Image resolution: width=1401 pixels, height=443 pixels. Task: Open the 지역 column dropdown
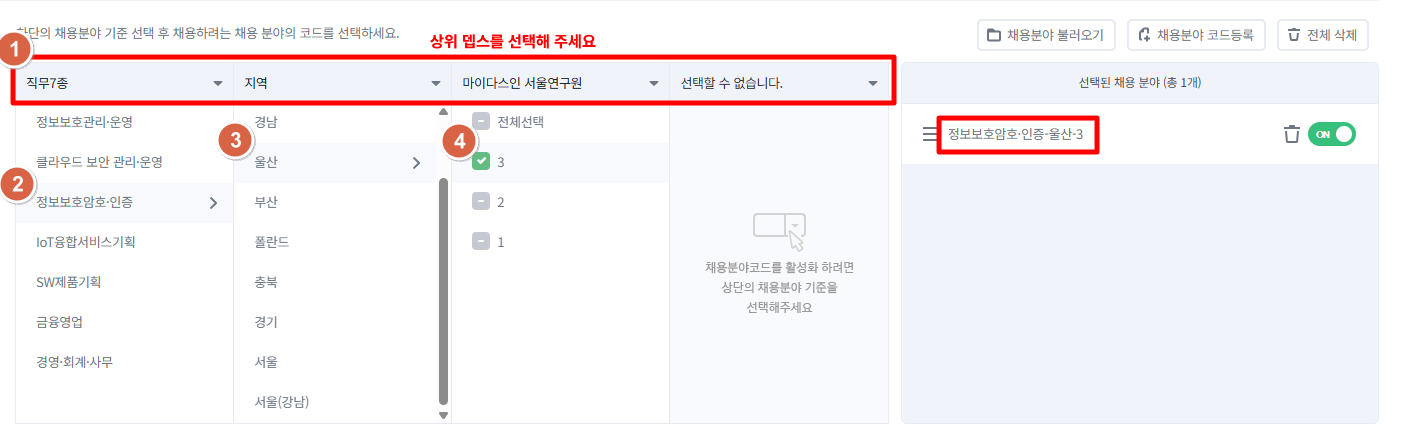436,83
